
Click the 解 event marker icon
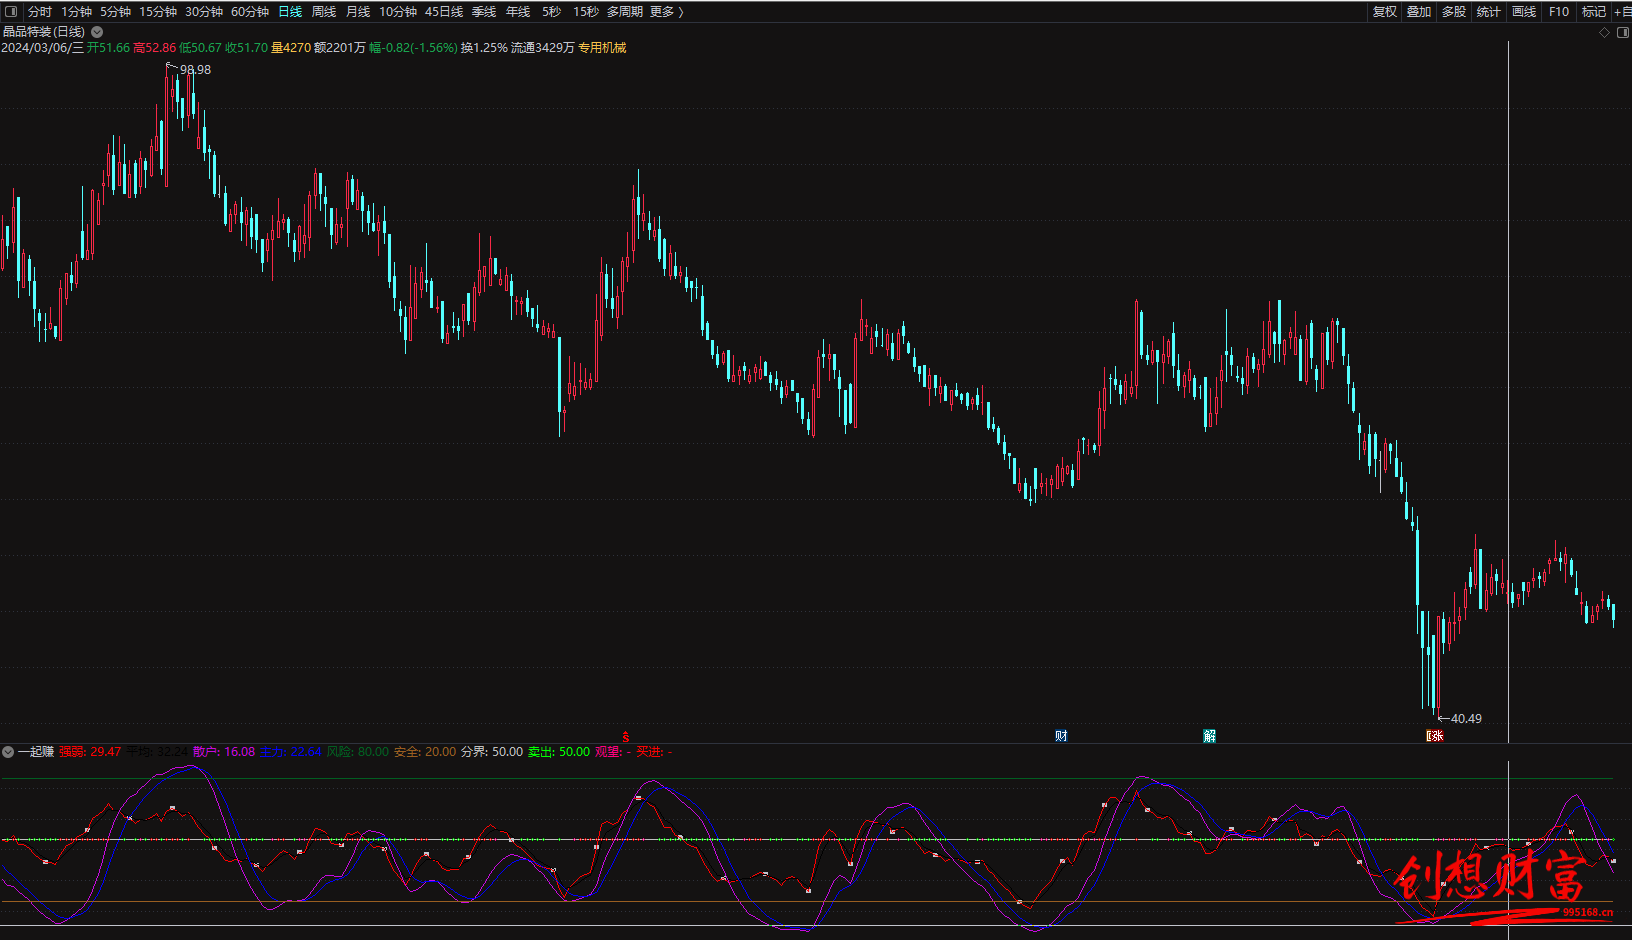1209,736
